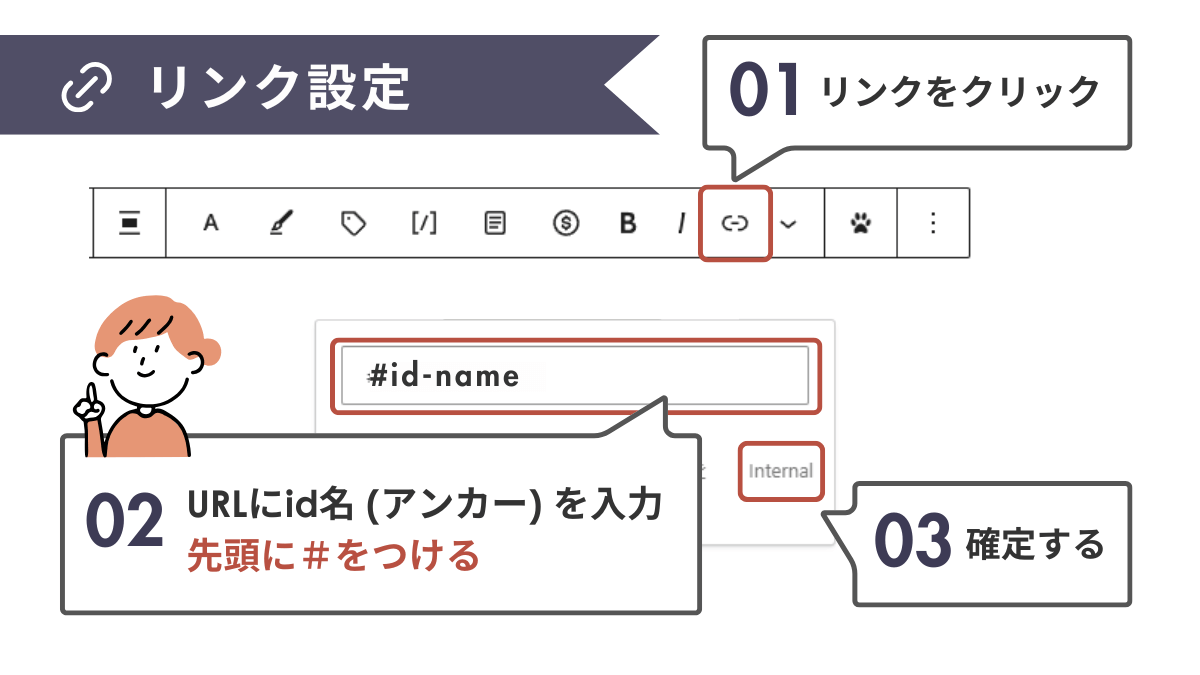The width and height of the screenshot is (1200, 675).
Task: Open the block alignment icon
Action: tap(129, 224)
